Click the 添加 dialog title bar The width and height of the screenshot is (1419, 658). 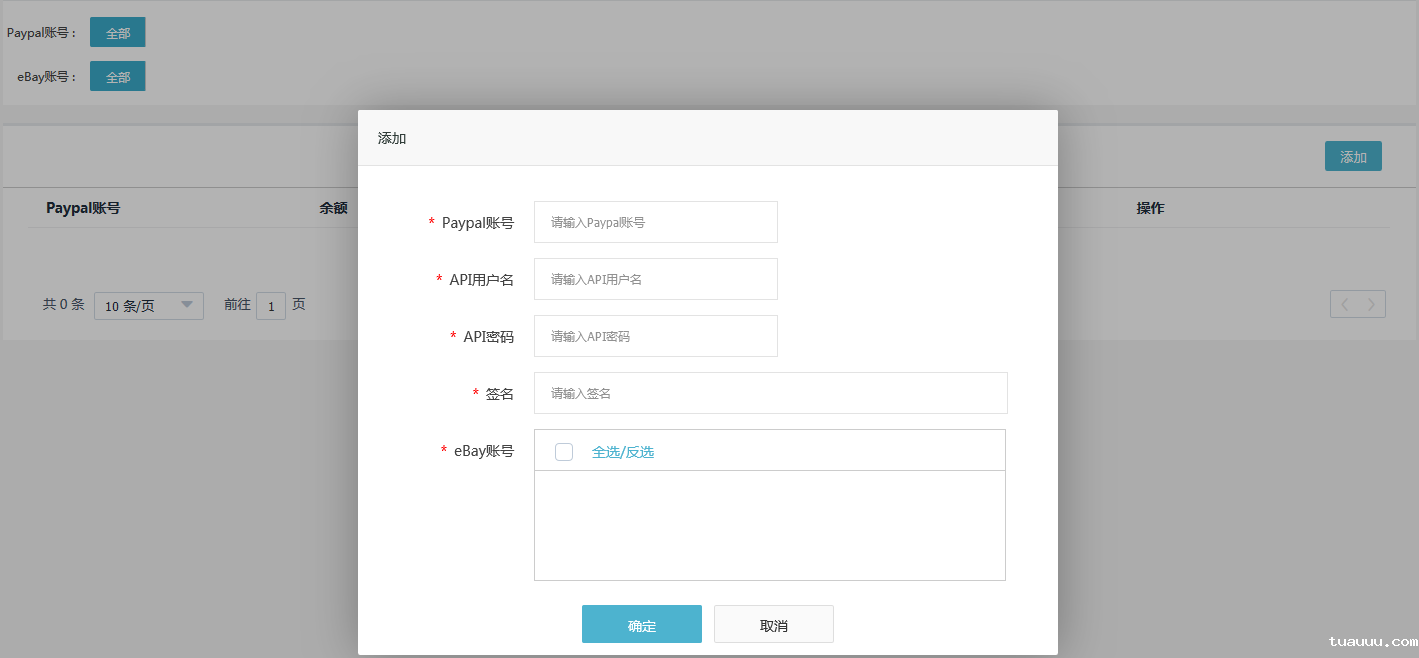707,138
